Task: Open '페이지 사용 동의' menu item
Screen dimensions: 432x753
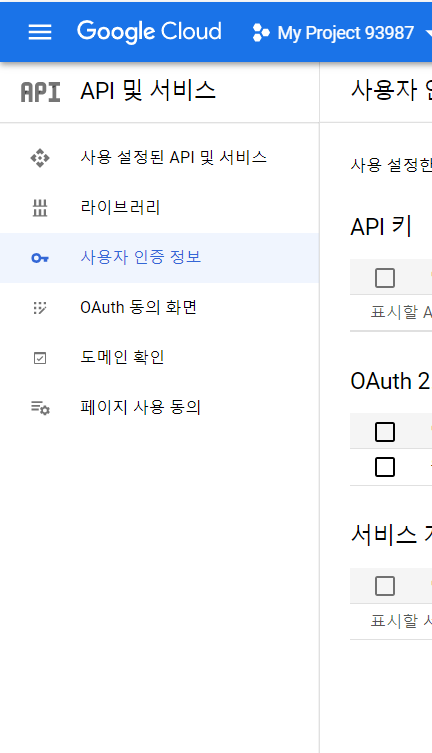Action: (140, 407)
